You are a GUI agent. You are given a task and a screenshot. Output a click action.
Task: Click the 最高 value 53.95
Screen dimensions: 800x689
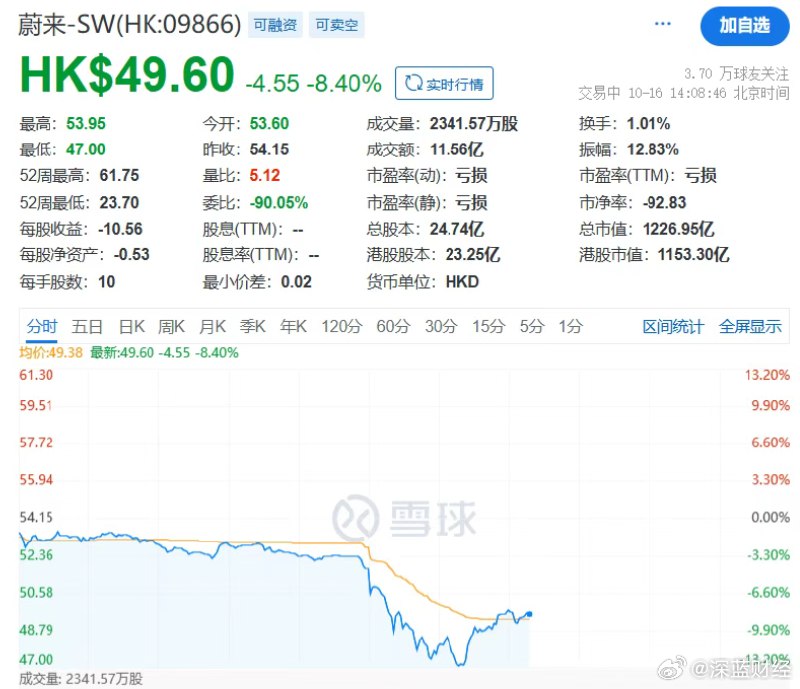86,124
